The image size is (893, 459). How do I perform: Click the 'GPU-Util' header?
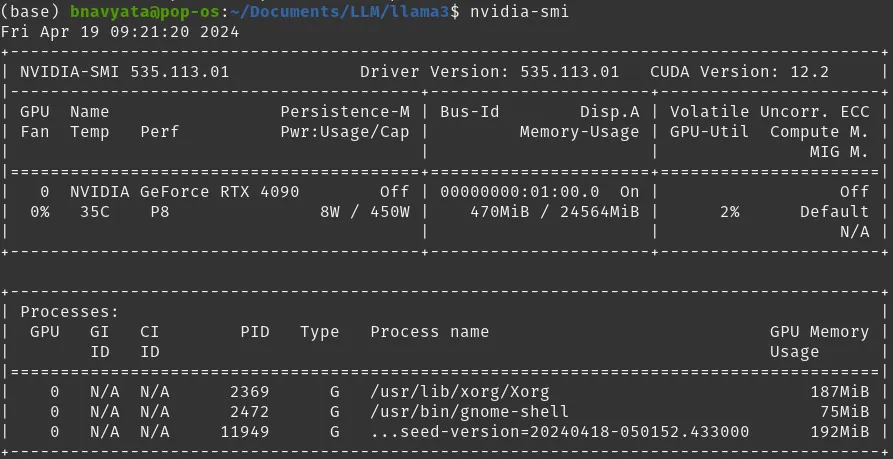coord(709,132)
